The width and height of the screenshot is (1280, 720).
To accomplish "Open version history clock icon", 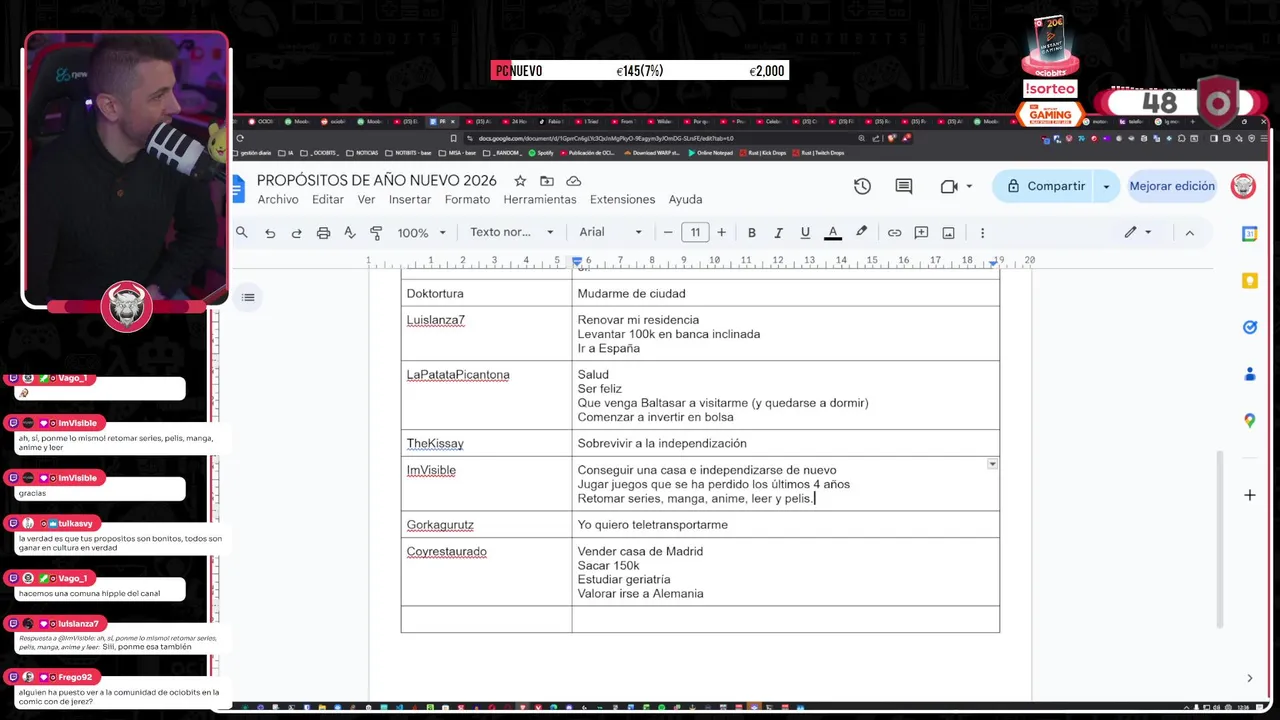I will [862, 186].
